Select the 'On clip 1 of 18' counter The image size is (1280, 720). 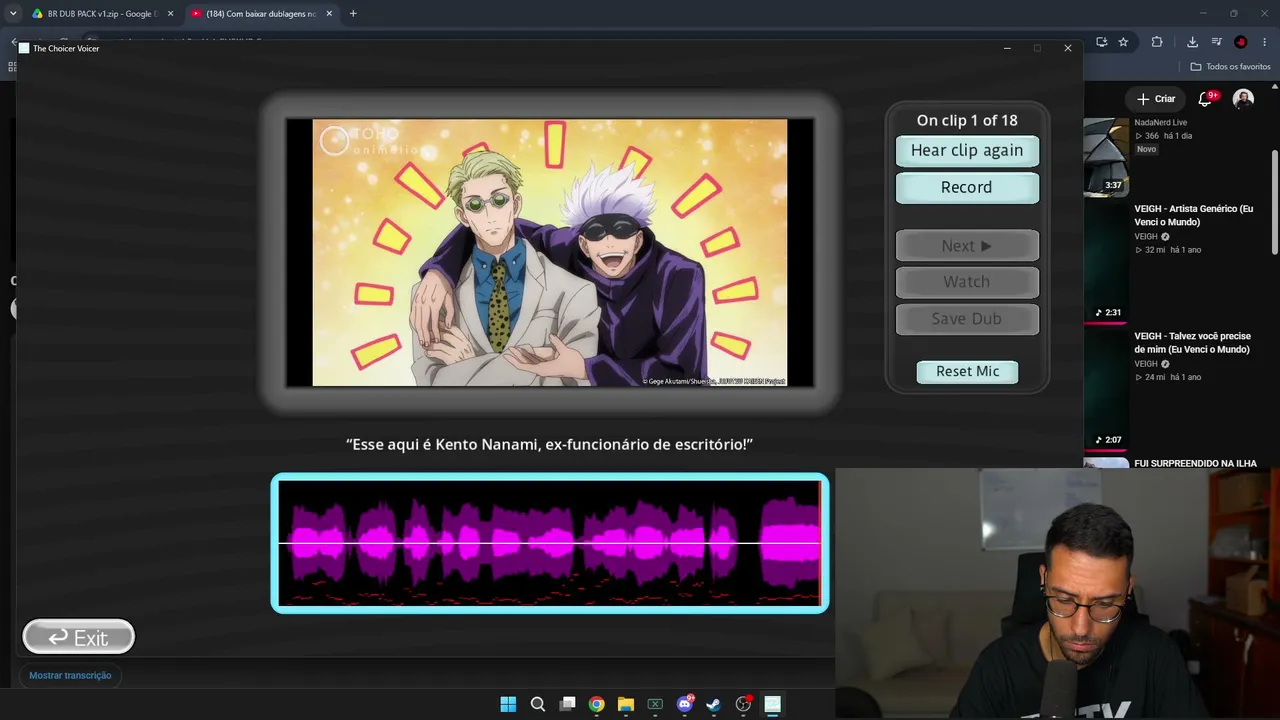pos(967,120)
